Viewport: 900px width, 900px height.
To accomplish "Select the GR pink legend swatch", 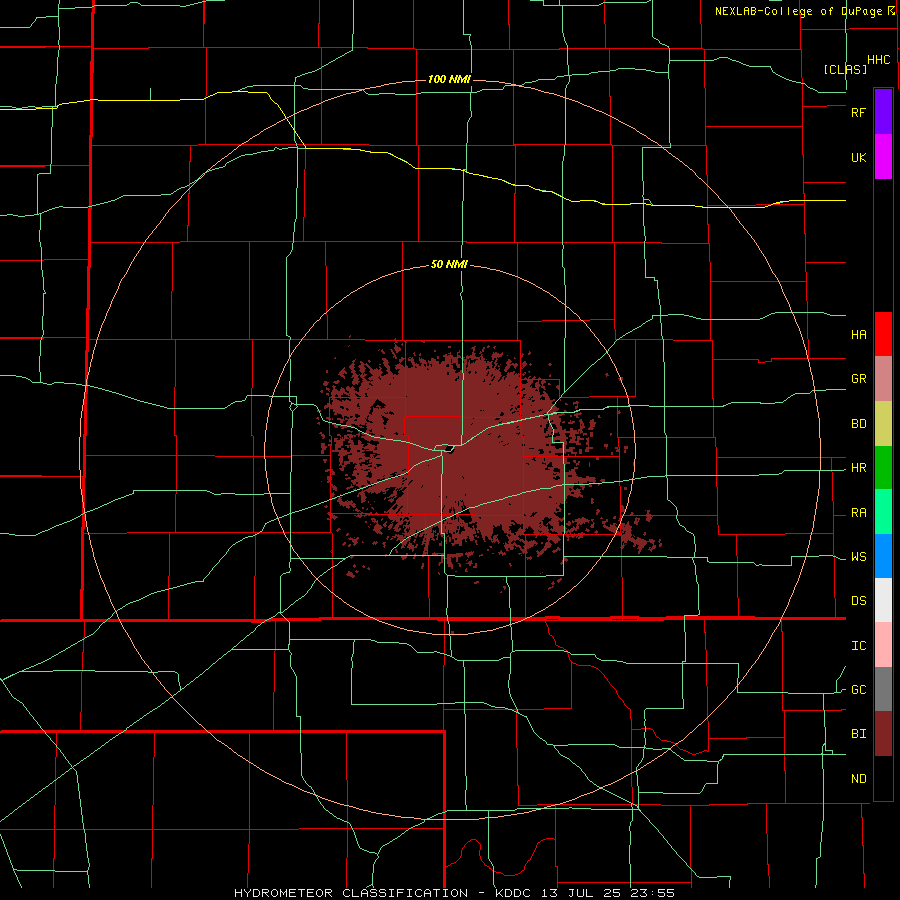I will (883, 379).
